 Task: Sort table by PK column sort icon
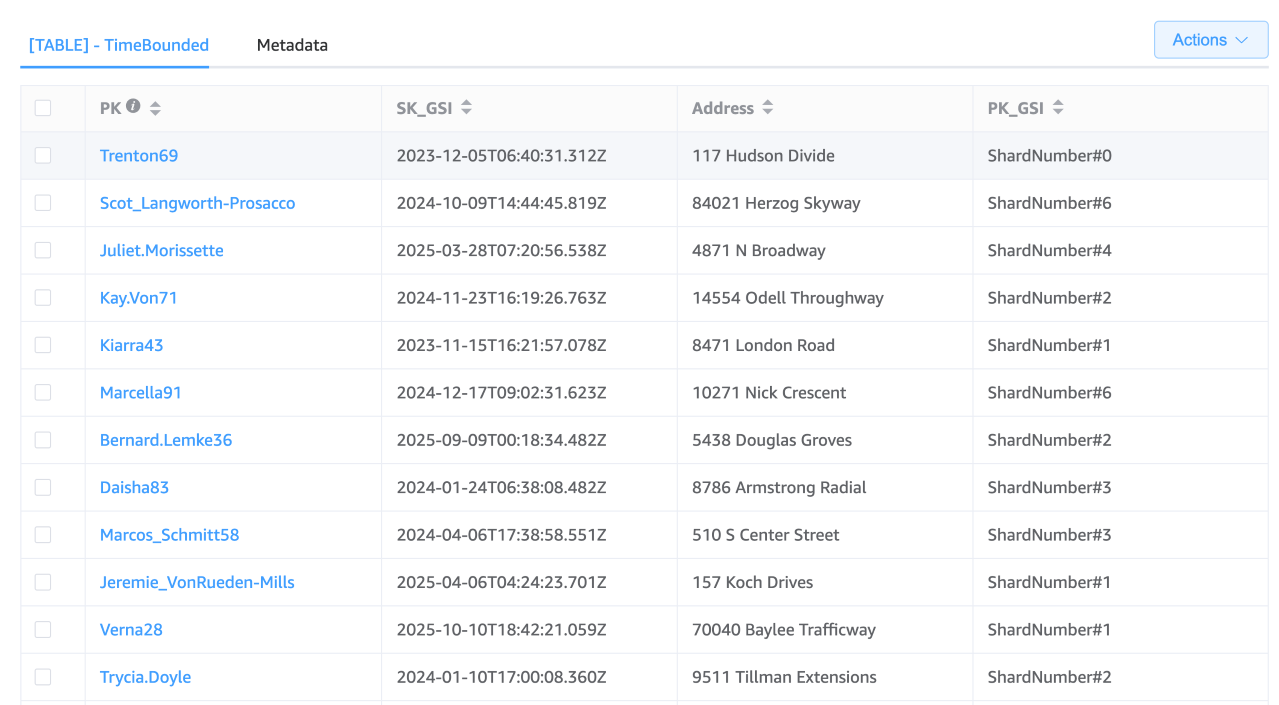point(155,108)
